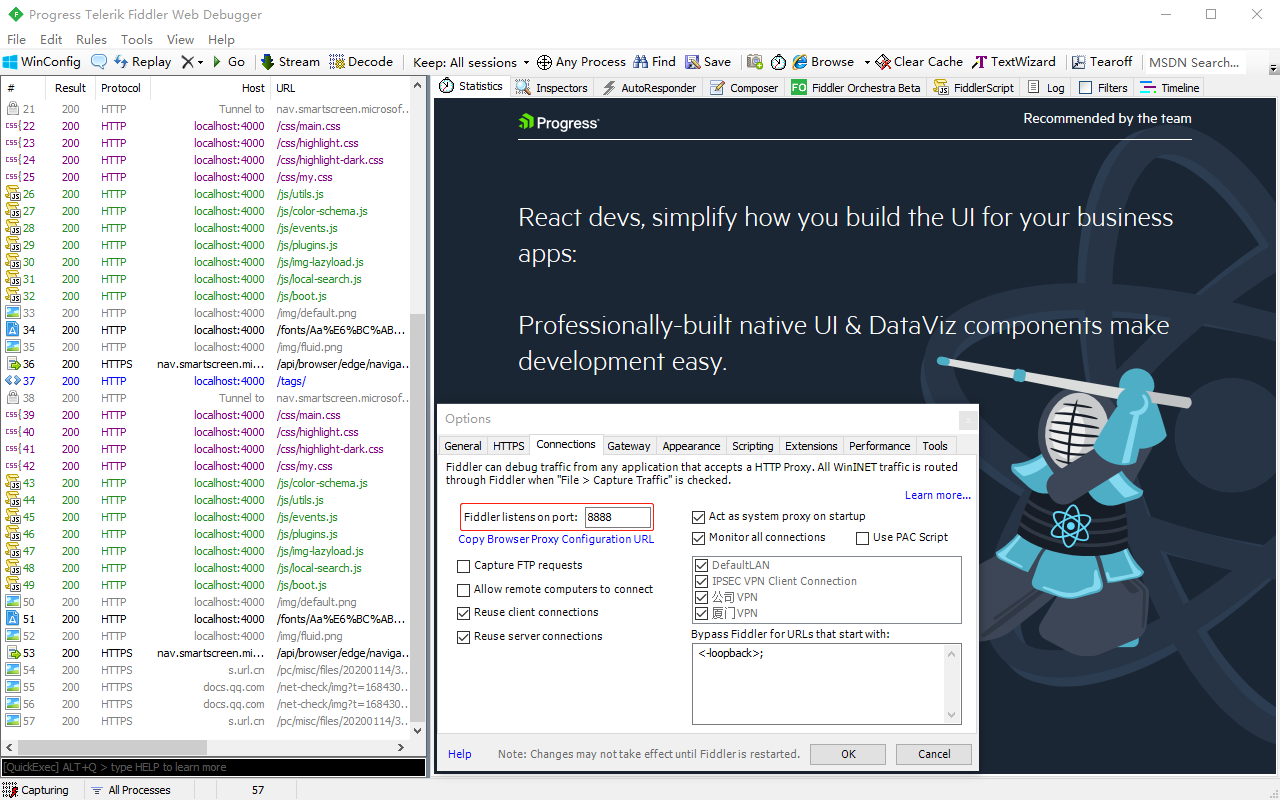Switch to the Inspectors tab
The width and height of the screenshot is (1280, 800).
click(x=553, y=88)
